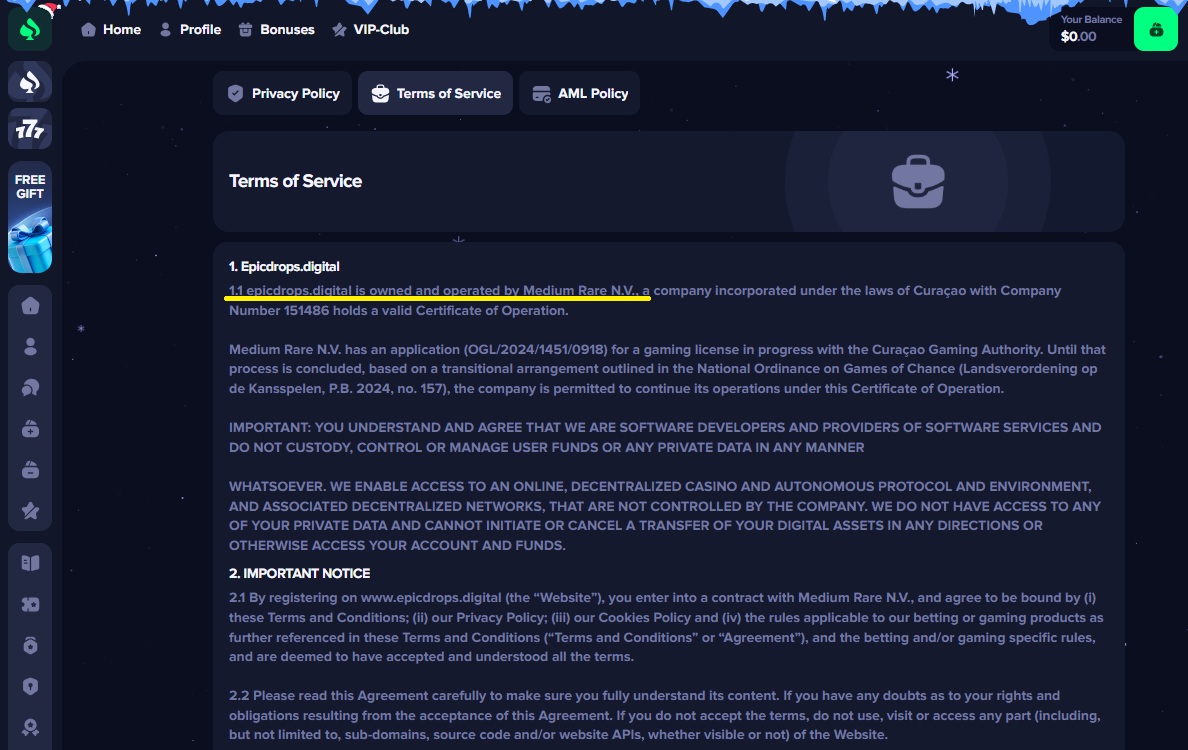Open the sidebar open-book icon

click(x=30, y=563)
